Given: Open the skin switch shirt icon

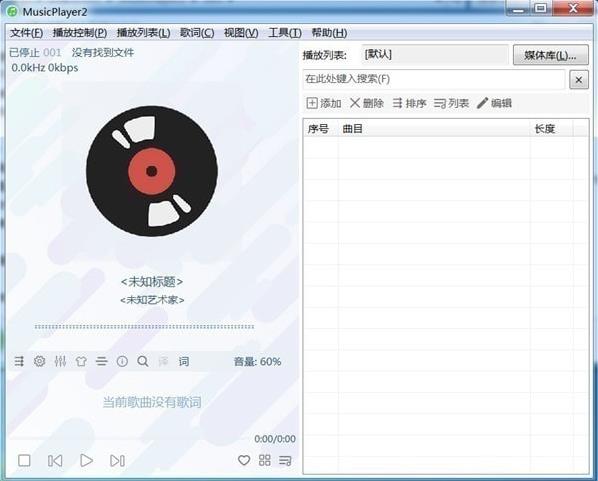Looking at the screenshot, I should click(81, 361).
